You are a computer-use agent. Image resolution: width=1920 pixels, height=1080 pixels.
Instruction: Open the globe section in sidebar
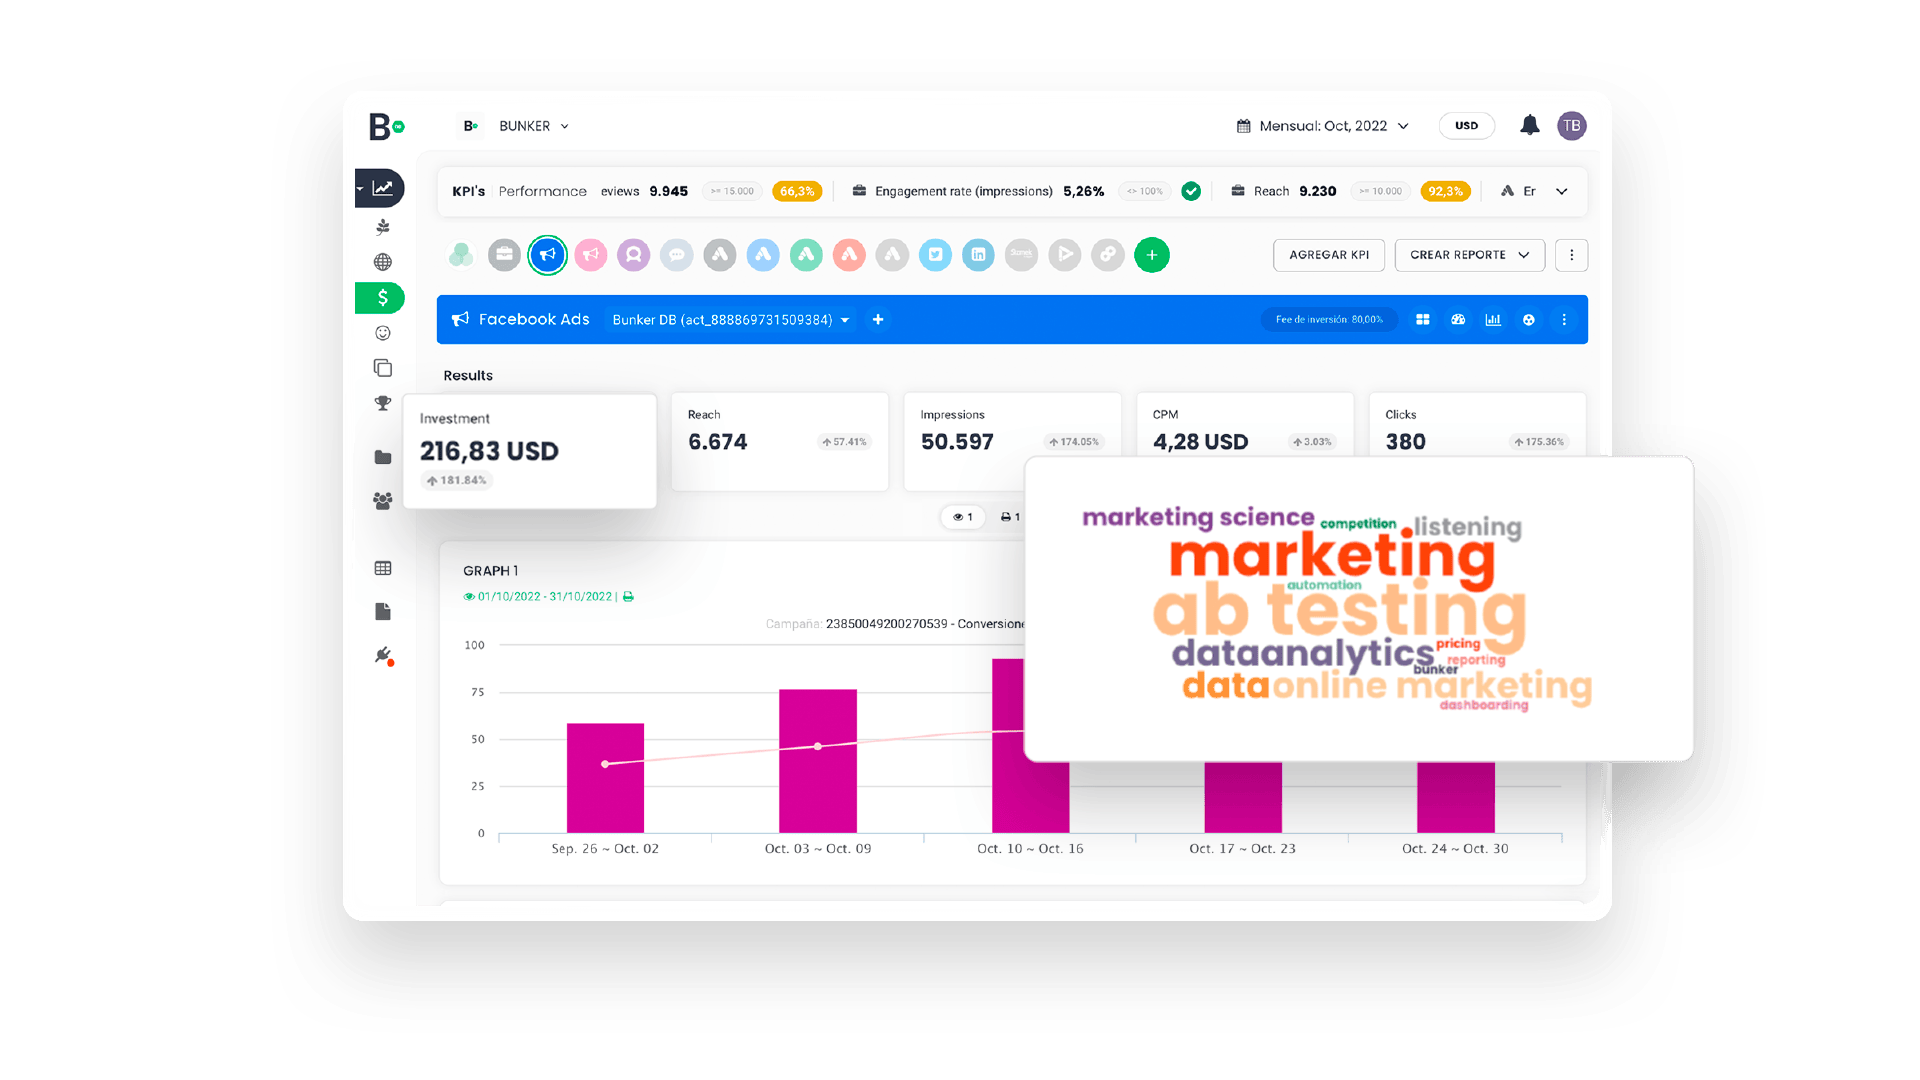[x=382, y=262]
